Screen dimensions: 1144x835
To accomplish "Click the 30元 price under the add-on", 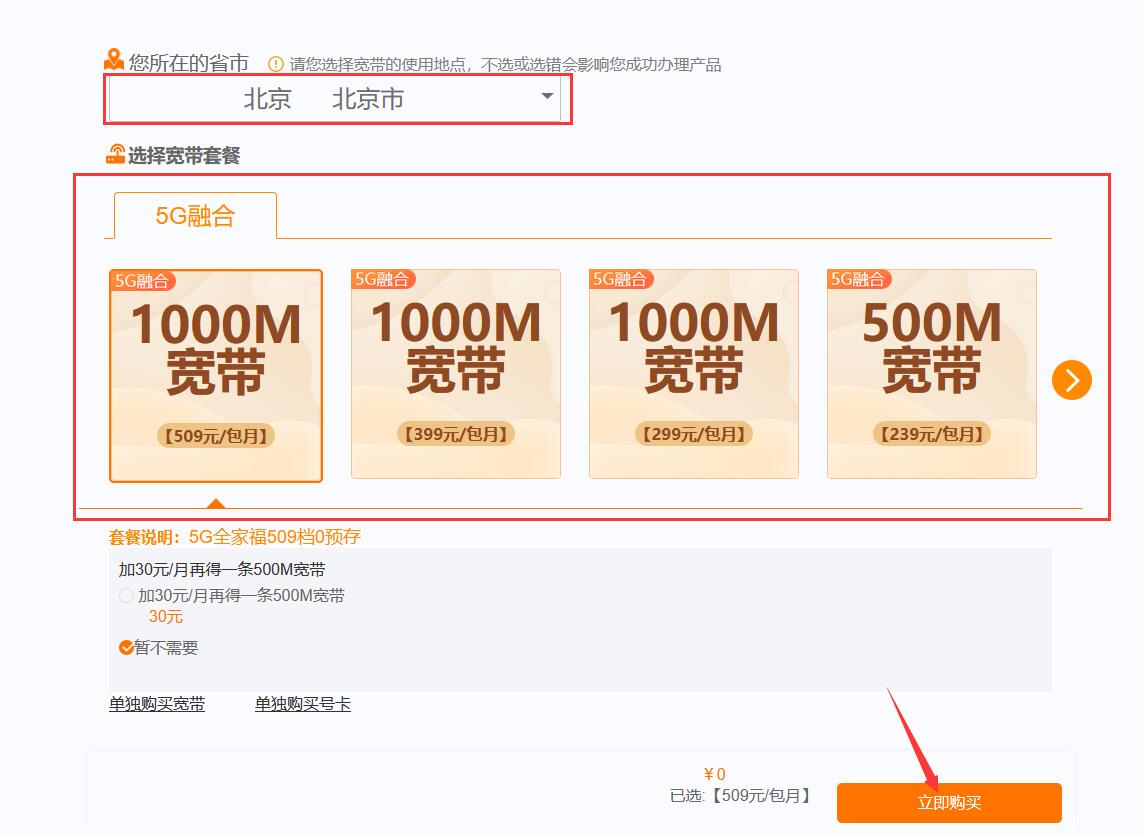I will point(166,617).
